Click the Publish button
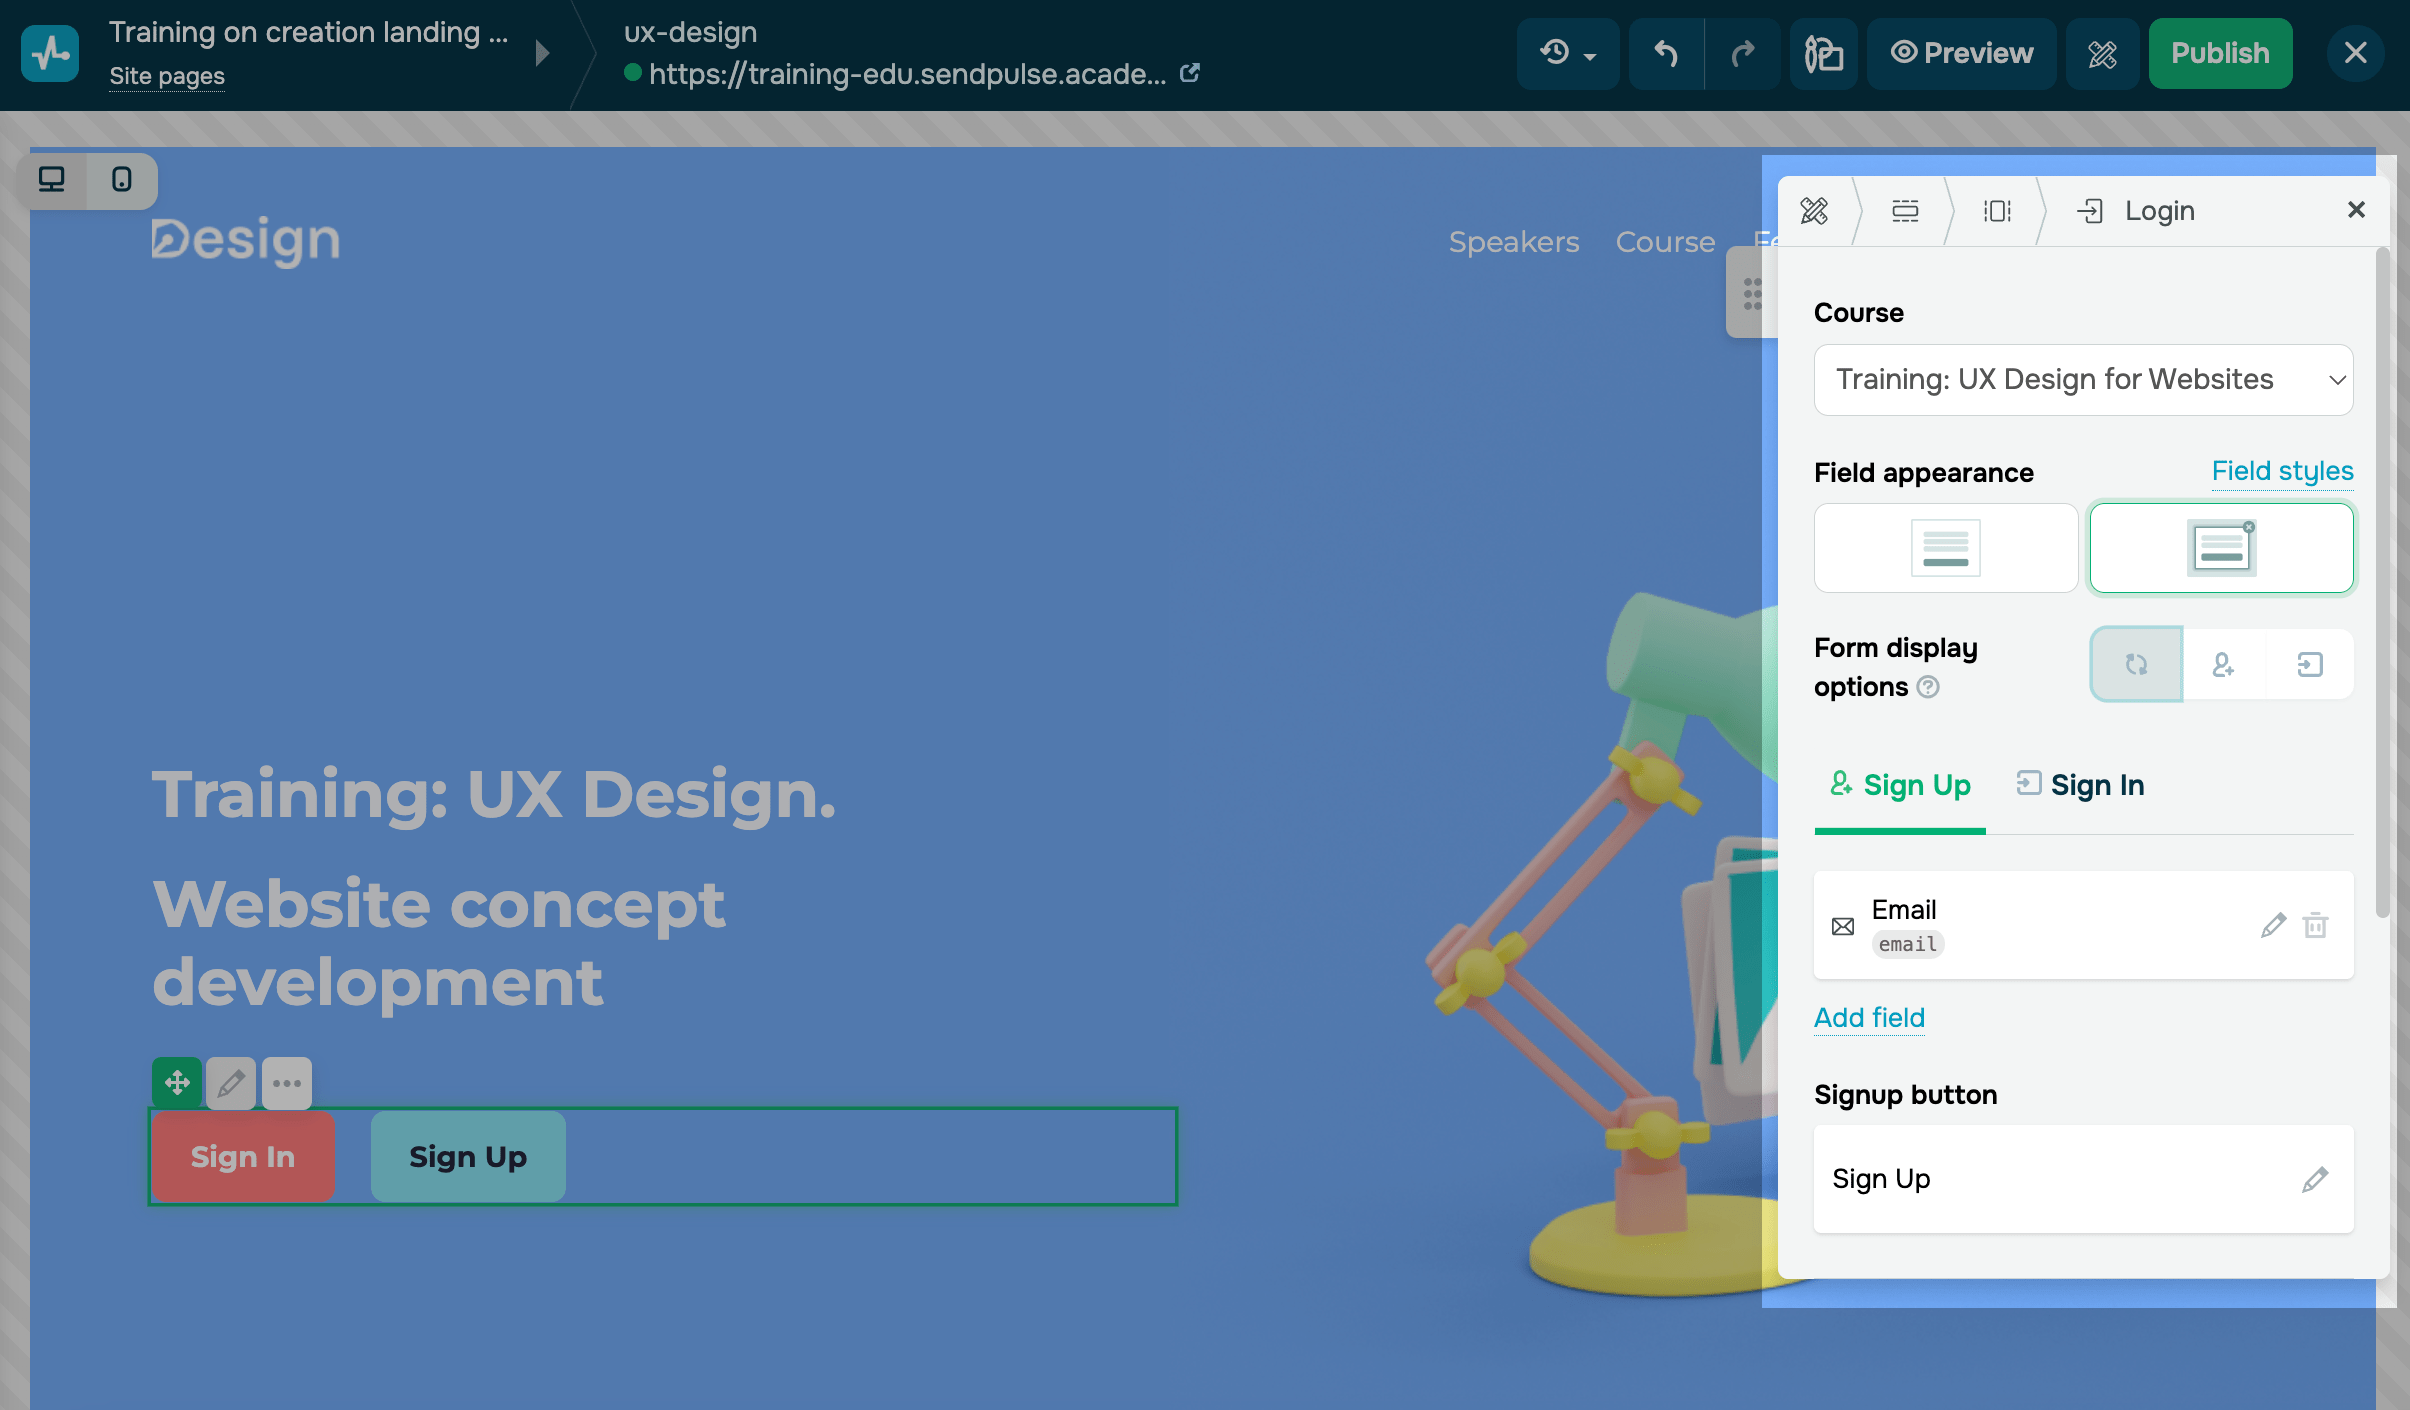Screen dimensions: 2410x1410 [x=2220, y=54]
